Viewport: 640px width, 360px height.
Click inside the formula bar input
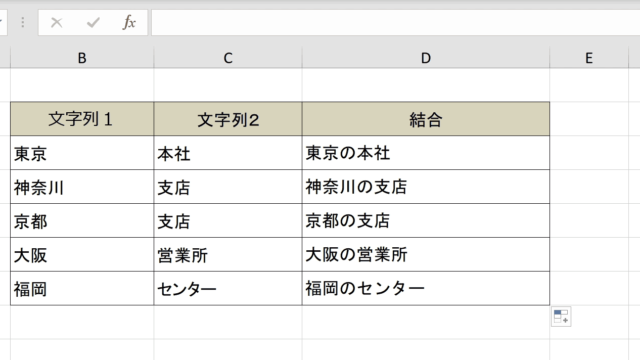396,22
